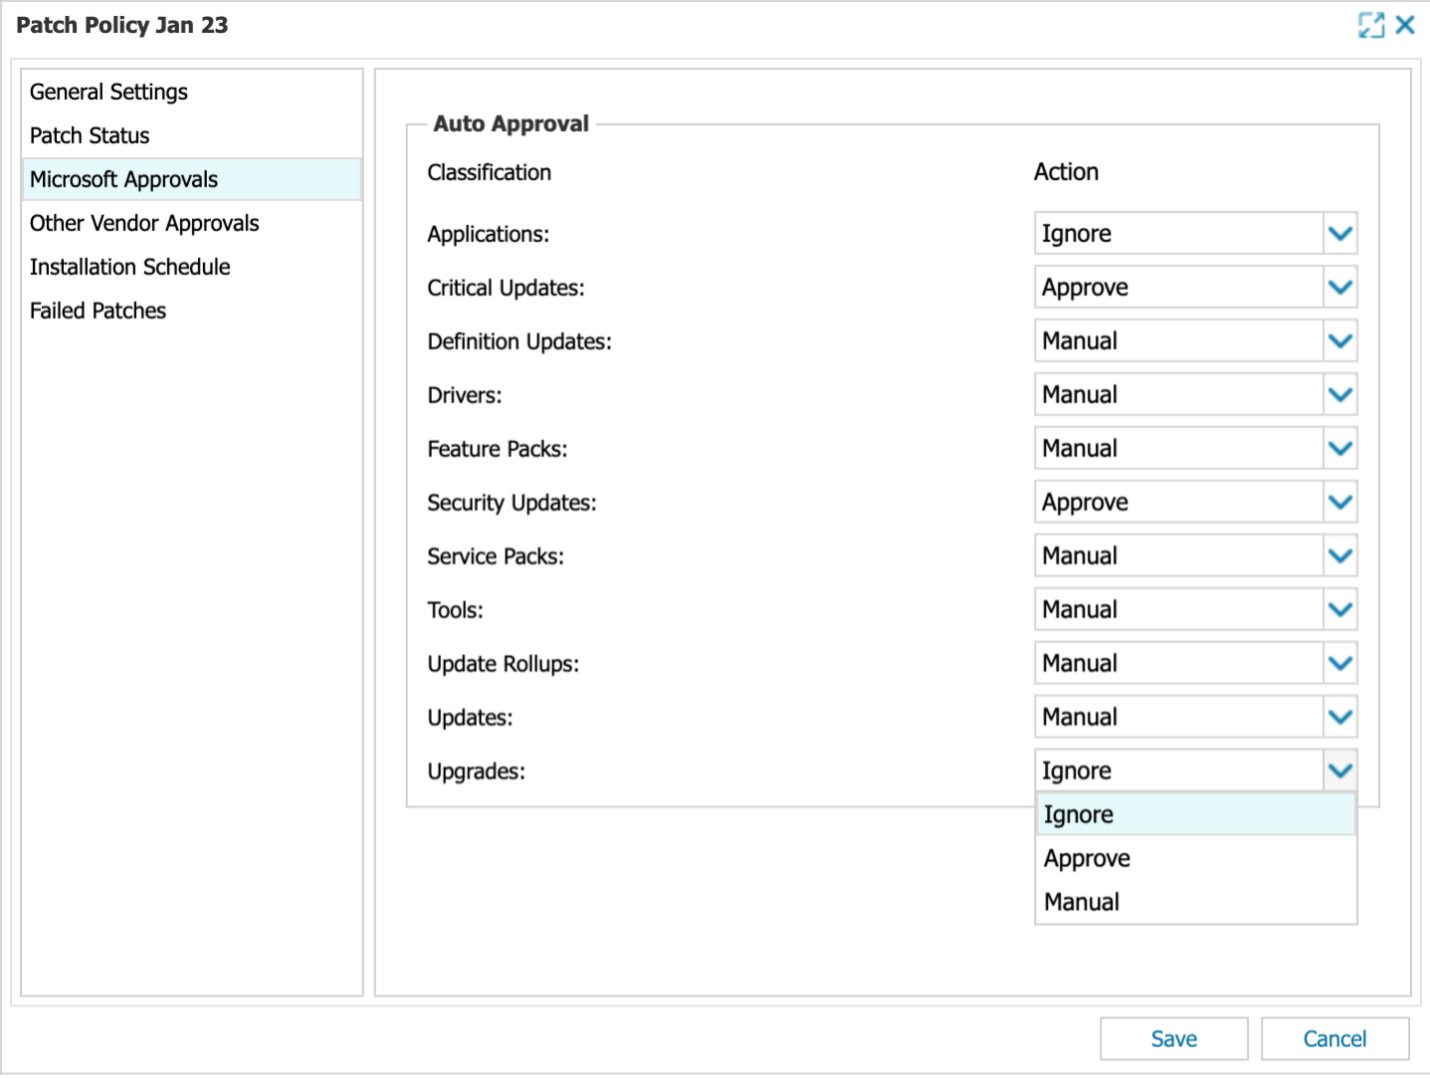Cancel editing the patch policy

point(1336,1038)
